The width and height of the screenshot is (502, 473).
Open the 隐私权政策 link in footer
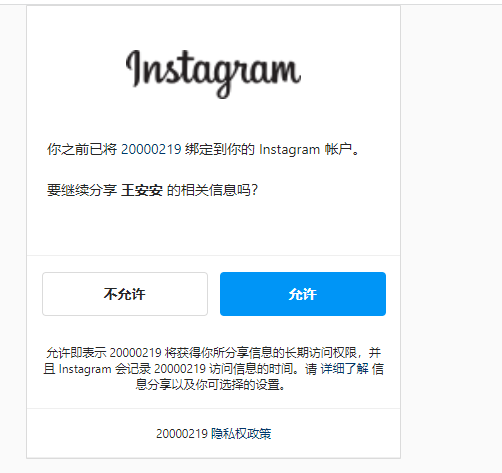click(x=241, y=434)
